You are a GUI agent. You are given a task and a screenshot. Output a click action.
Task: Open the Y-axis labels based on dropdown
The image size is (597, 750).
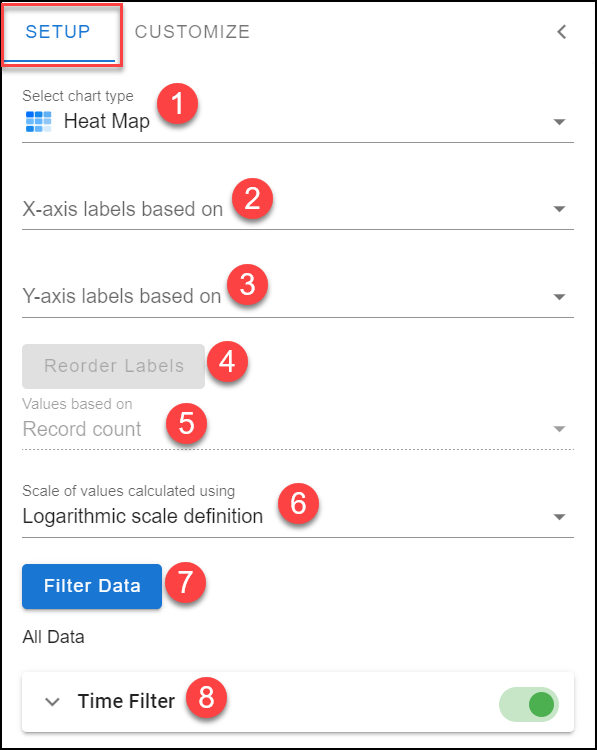tap(298, 297)
